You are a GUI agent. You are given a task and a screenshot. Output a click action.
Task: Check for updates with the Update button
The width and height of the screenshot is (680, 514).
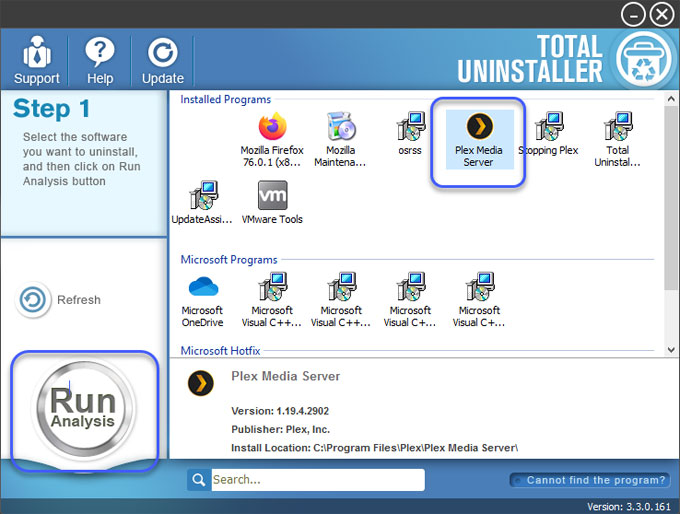(163, 60)
